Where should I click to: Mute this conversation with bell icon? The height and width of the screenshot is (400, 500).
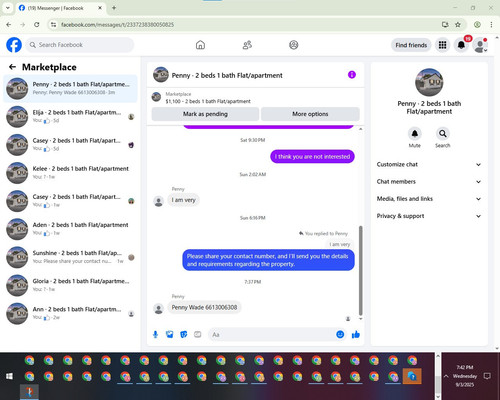(415, 134)
